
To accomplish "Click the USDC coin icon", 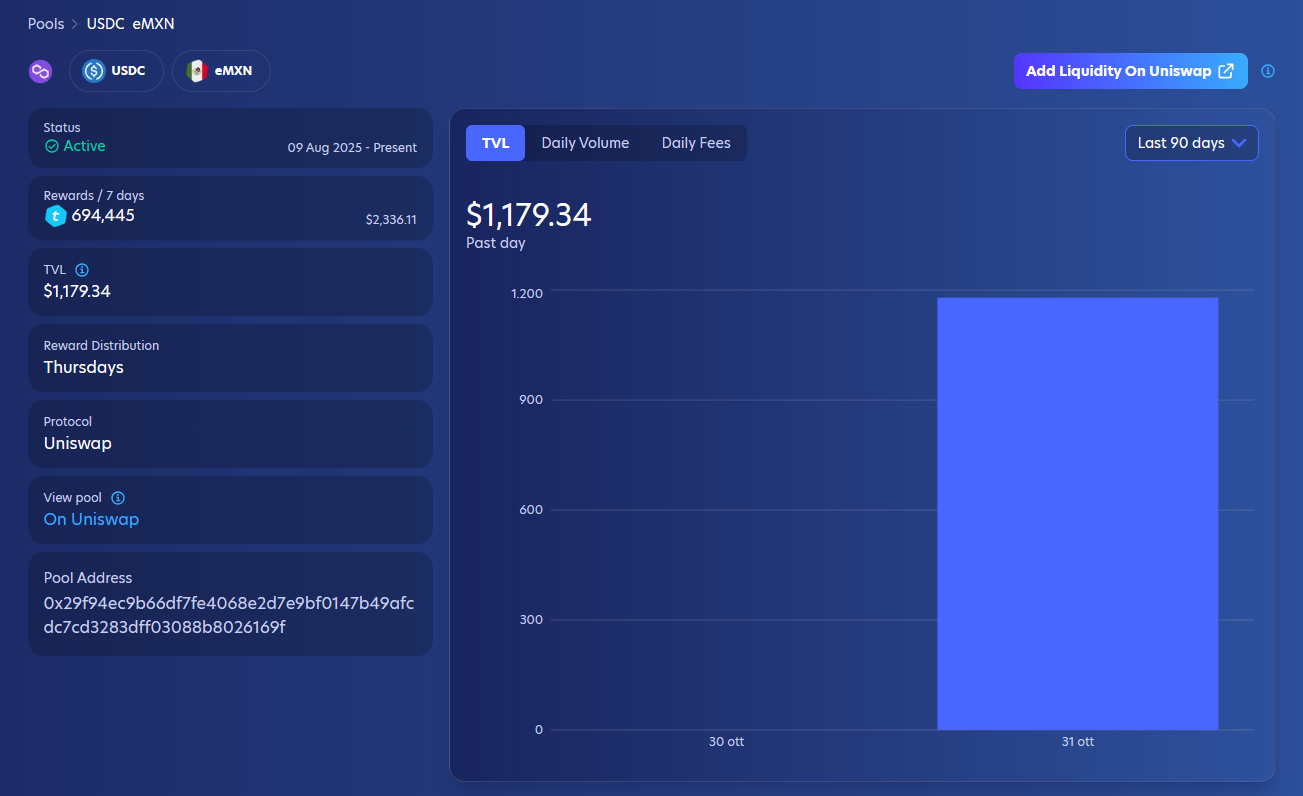I will (x=94, y=71).
